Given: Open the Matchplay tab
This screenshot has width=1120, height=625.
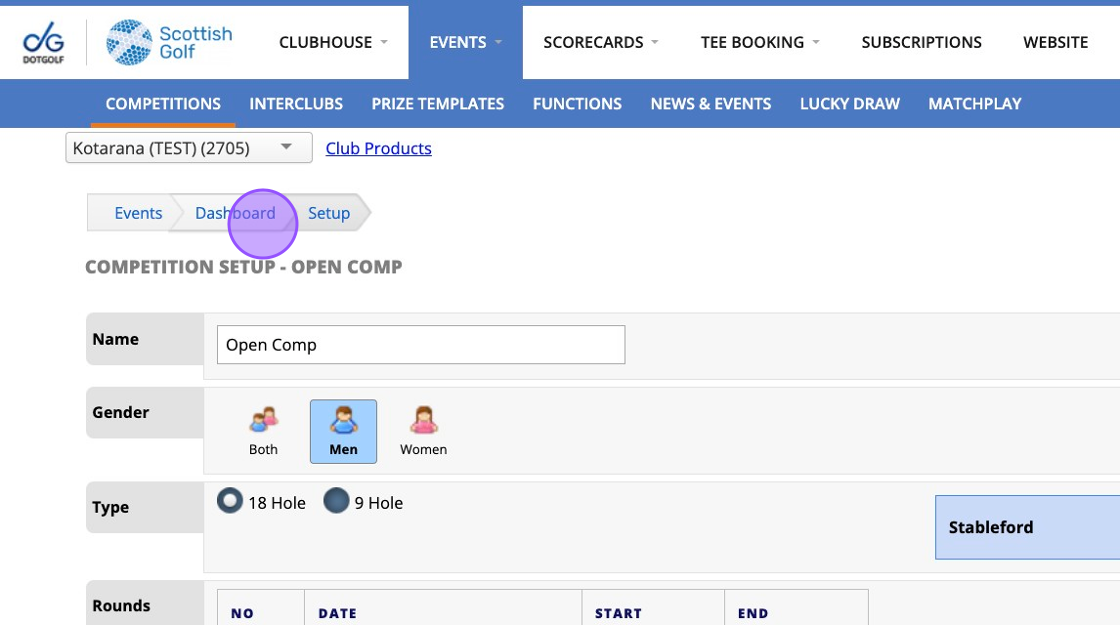Looking at the screenshot, I should tap(975, 104).
